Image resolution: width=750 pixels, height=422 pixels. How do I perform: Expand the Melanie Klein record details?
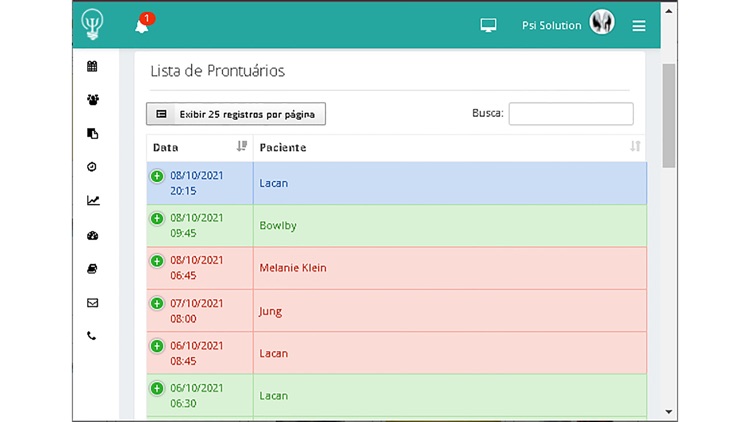(157, 261)
